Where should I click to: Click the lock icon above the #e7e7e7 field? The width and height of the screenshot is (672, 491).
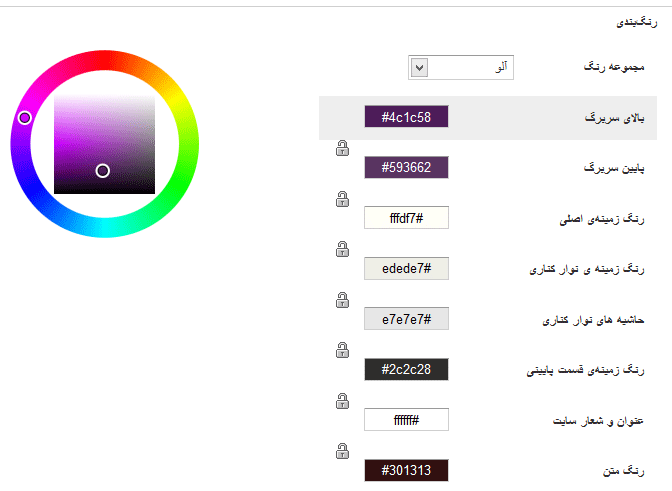point(342,300)
